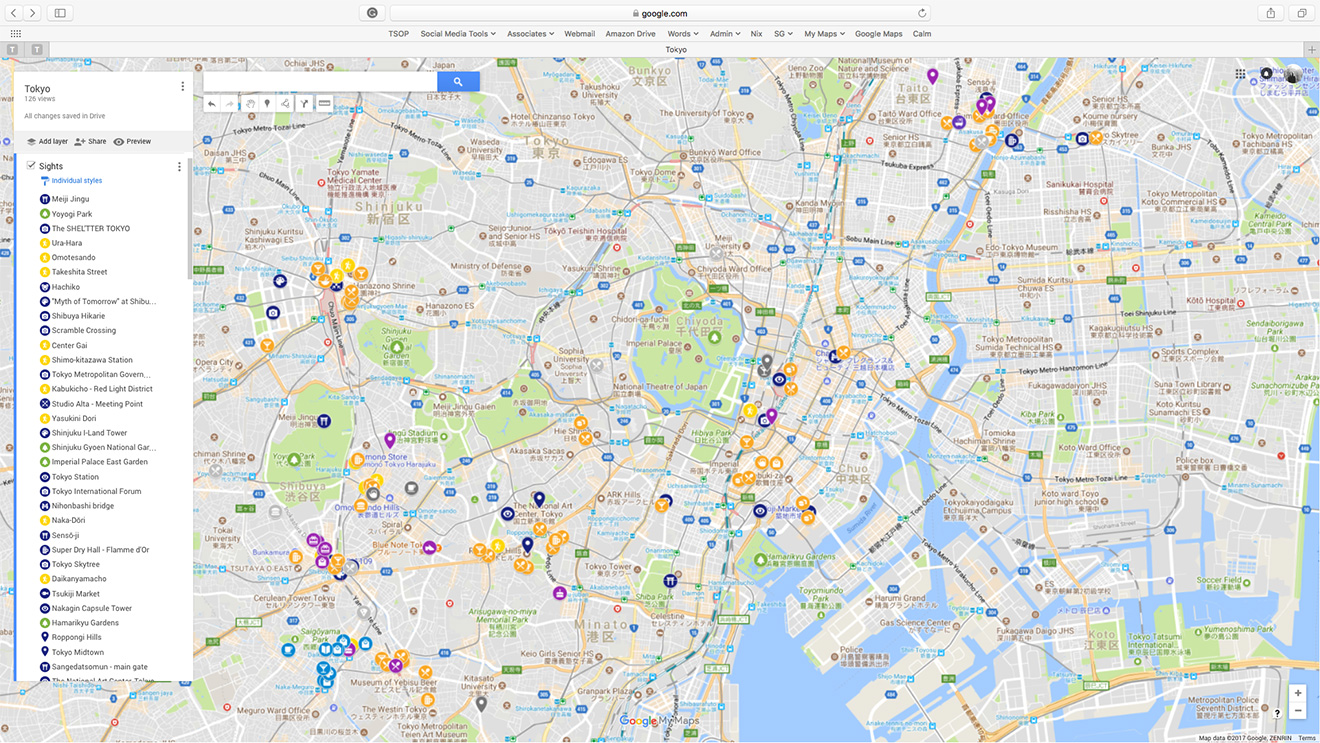Viewport: 1320px width, 743px height.
Task: Select Tokyo Skytree in Sights list
Action: (x=76, y=564)
